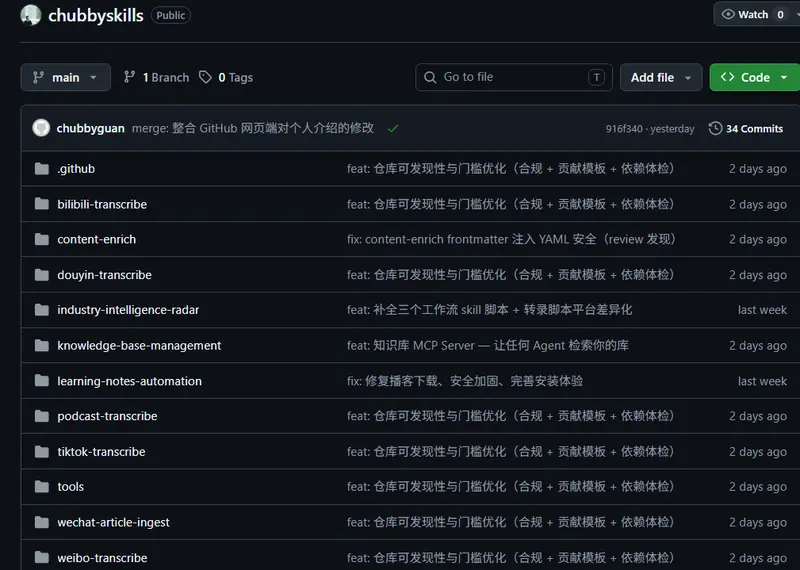The image size is (800, 570).
Task: Click the folder icon for wechat-article-ingest
Action: [42, 522]
